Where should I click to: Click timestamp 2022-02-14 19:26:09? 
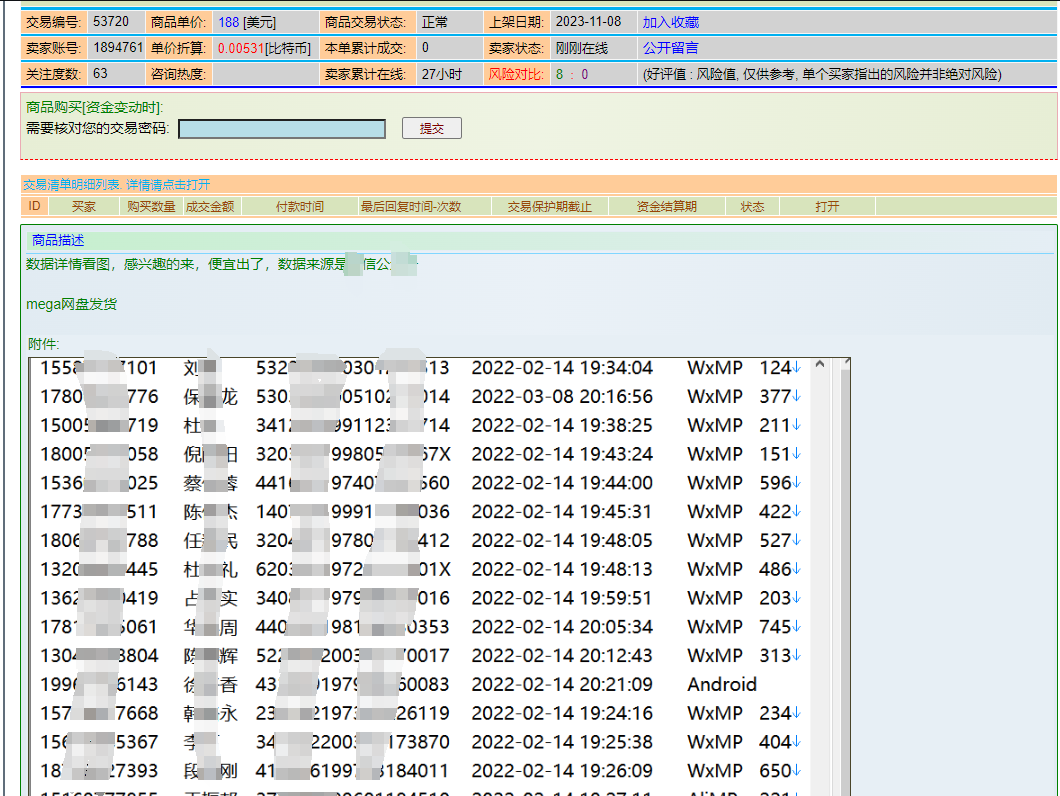[x=562, y=771]
